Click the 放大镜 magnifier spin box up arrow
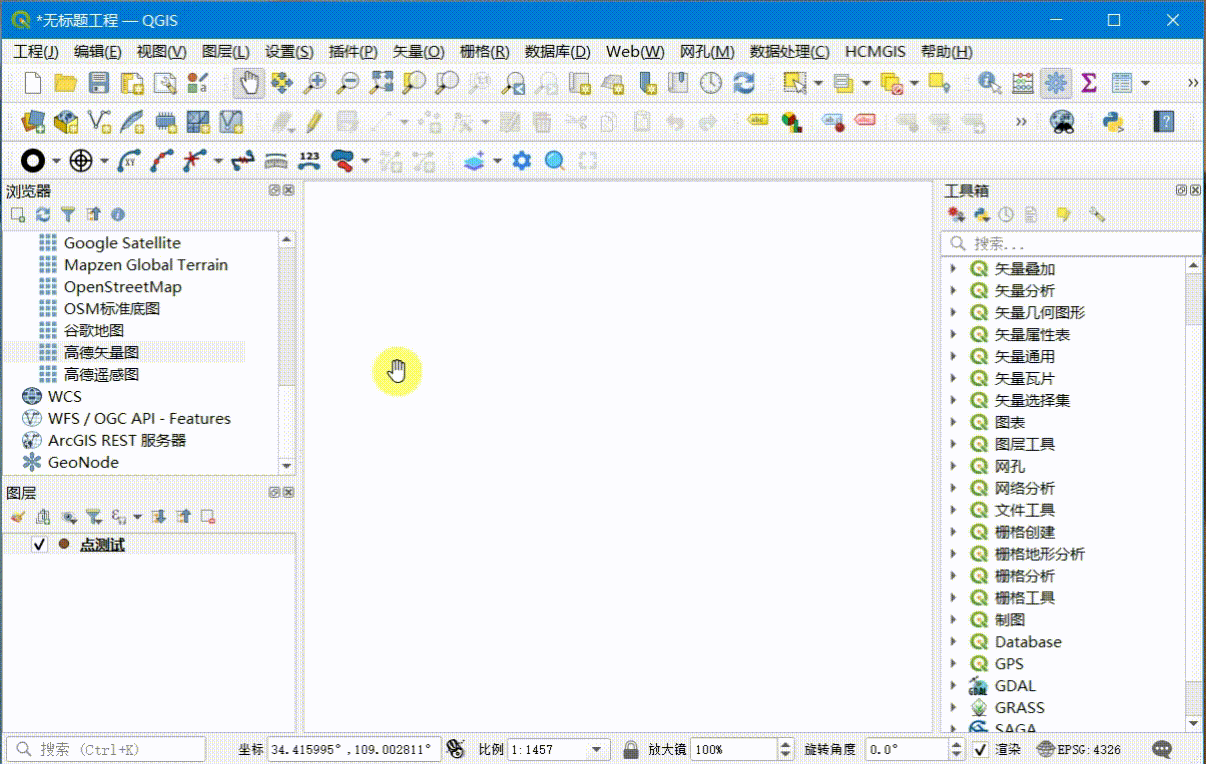This screenshot has width=1206, height=764. (785, 744)
